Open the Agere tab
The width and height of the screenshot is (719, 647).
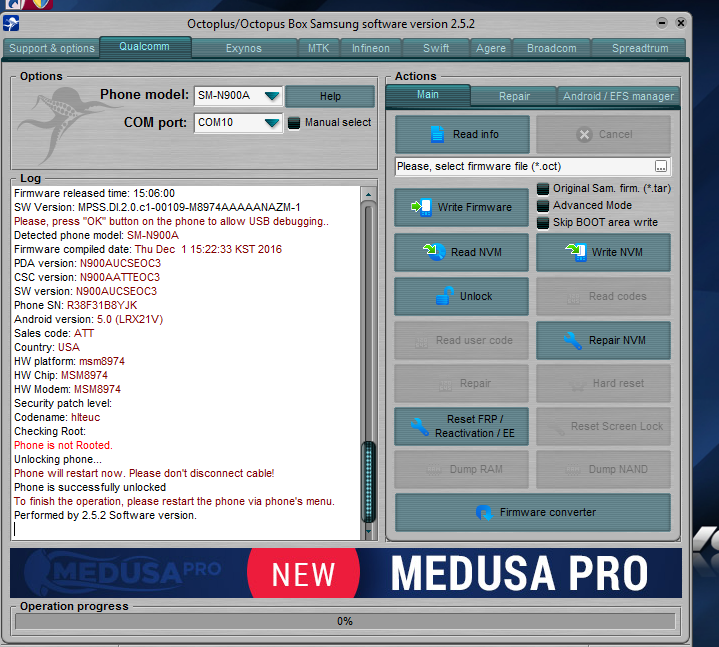click(x=491, y=48)
